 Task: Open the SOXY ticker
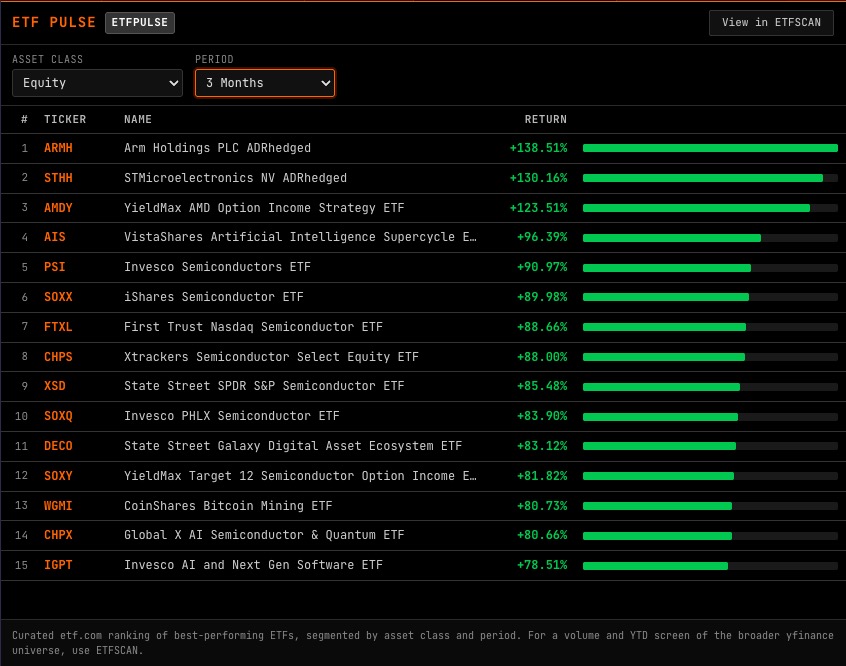tap(58, 476)
